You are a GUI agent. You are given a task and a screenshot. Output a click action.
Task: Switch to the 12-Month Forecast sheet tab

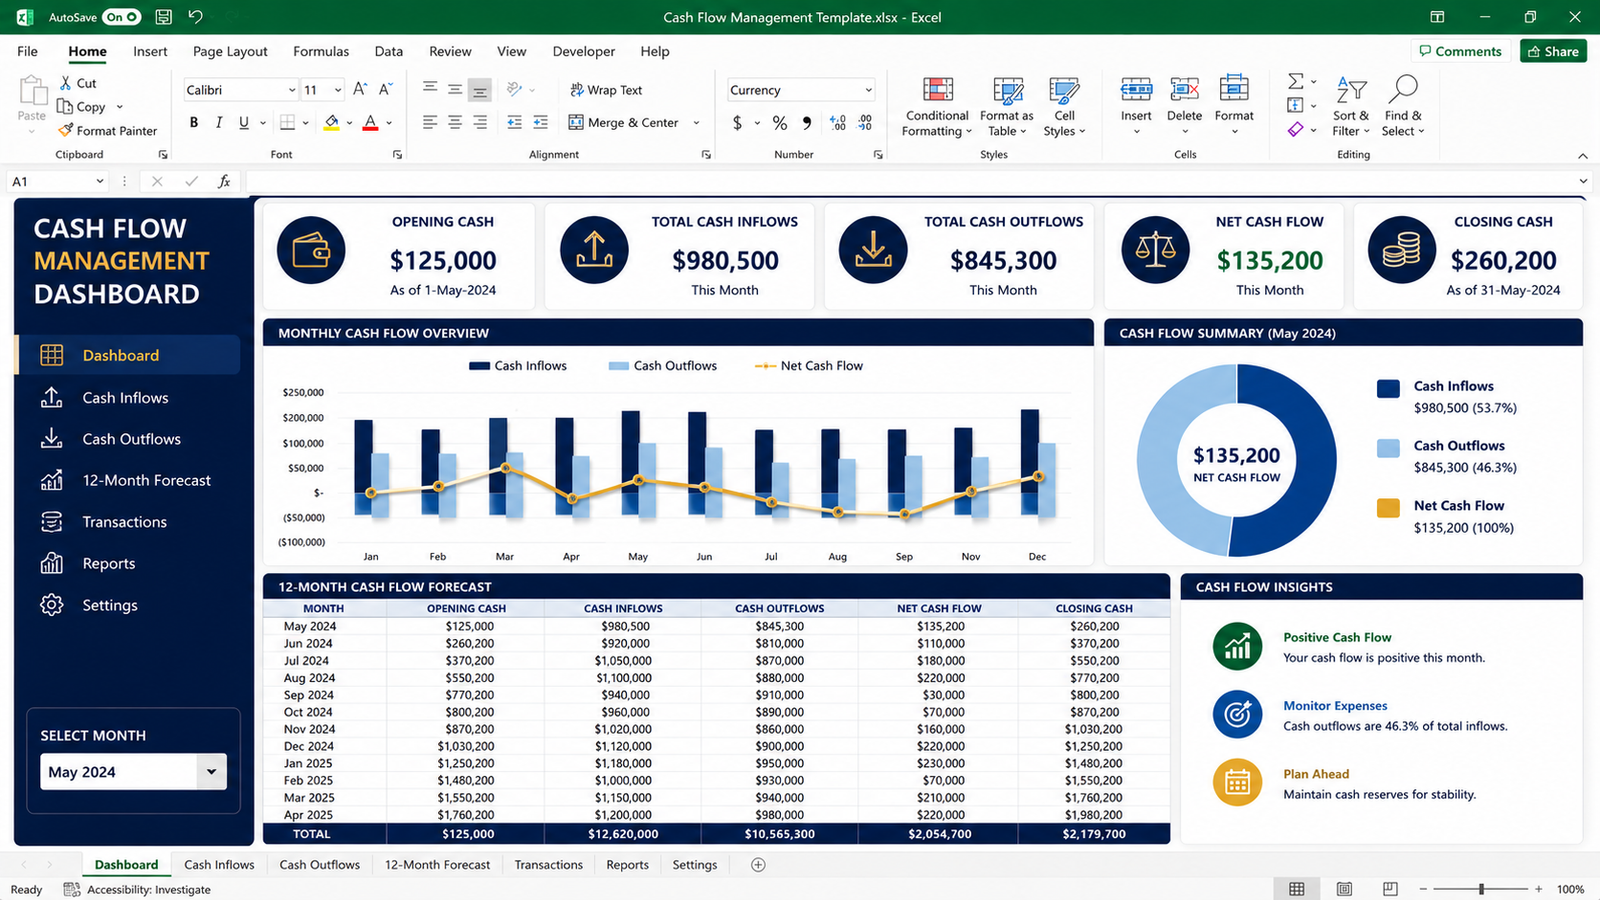tap(437, 865)
